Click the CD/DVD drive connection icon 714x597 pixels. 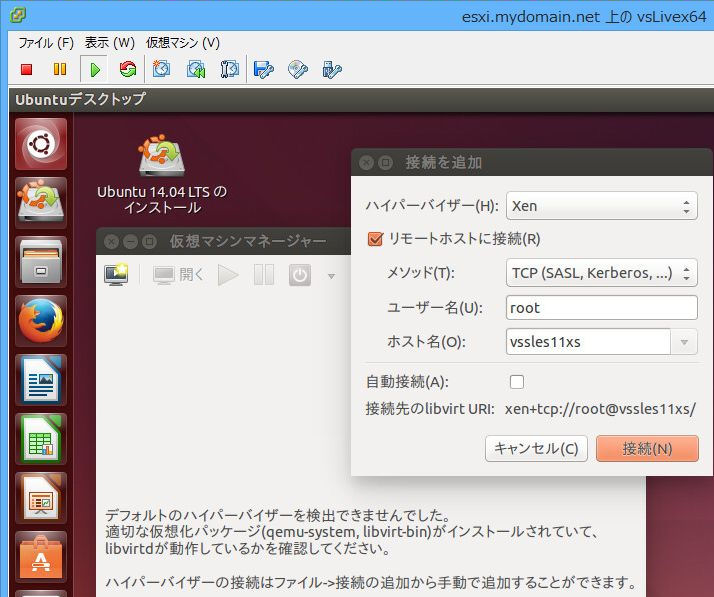click(x=298, y=69)
